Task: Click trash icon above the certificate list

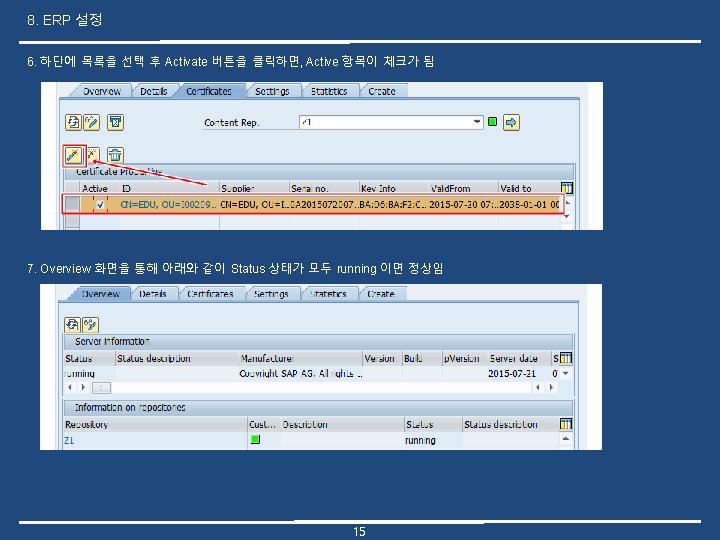Action: [115, 155]
